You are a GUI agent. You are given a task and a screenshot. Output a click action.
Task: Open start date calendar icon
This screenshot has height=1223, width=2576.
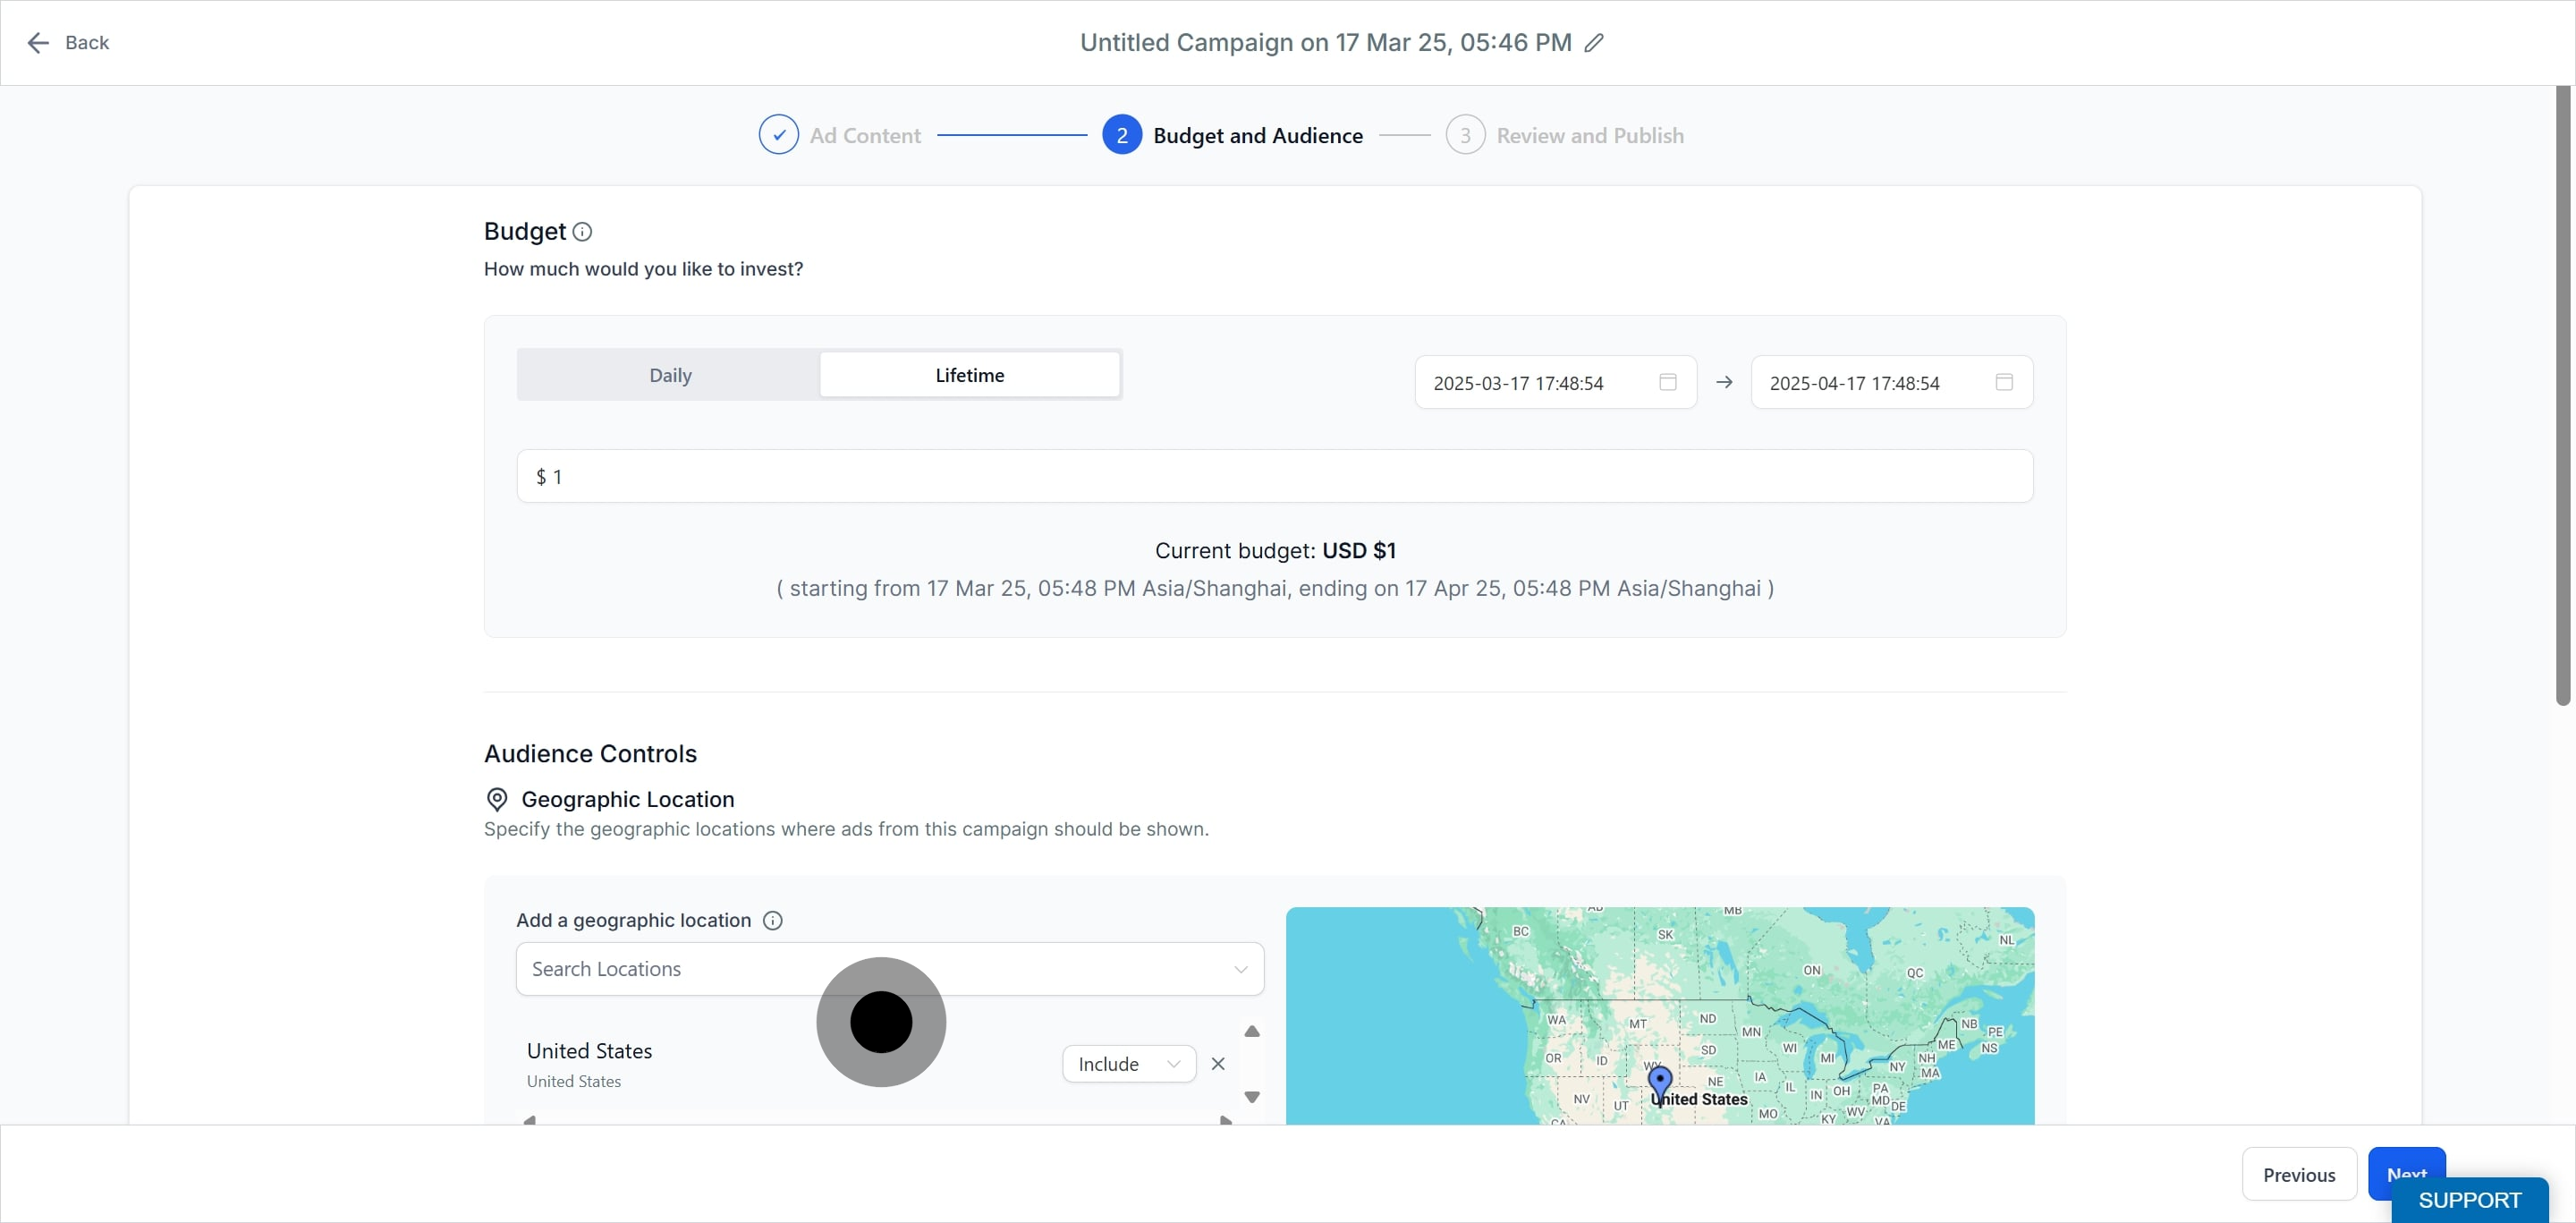[1668, 382]
